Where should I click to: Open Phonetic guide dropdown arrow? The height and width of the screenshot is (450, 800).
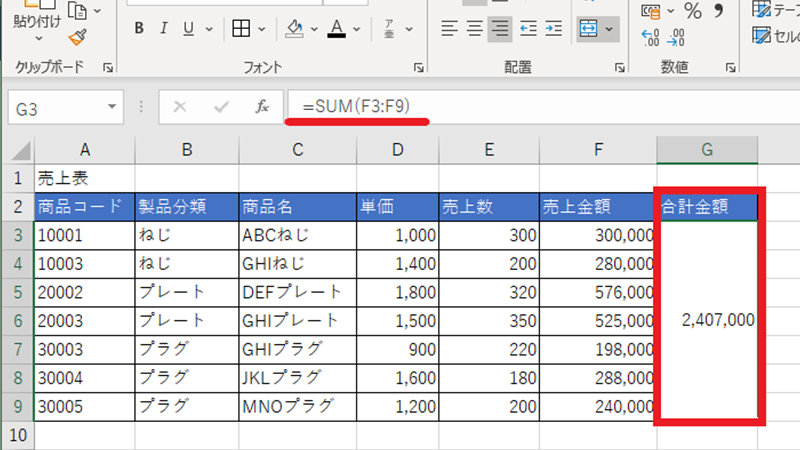click(x=409, y=29)
